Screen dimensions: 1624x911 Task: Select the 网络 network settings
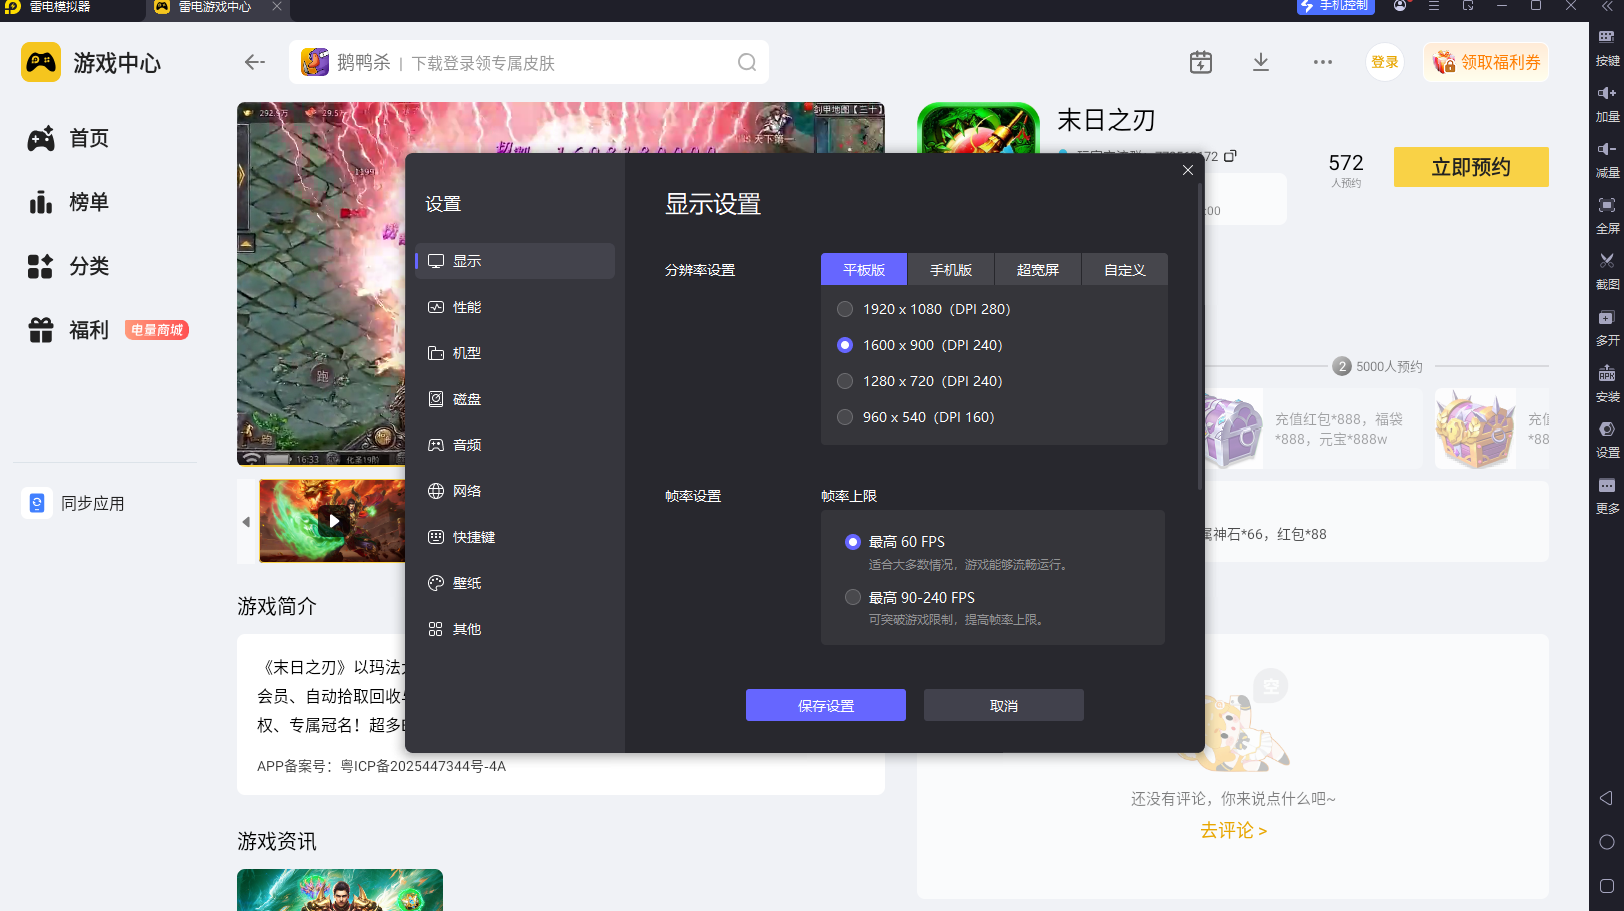(515, 491)
